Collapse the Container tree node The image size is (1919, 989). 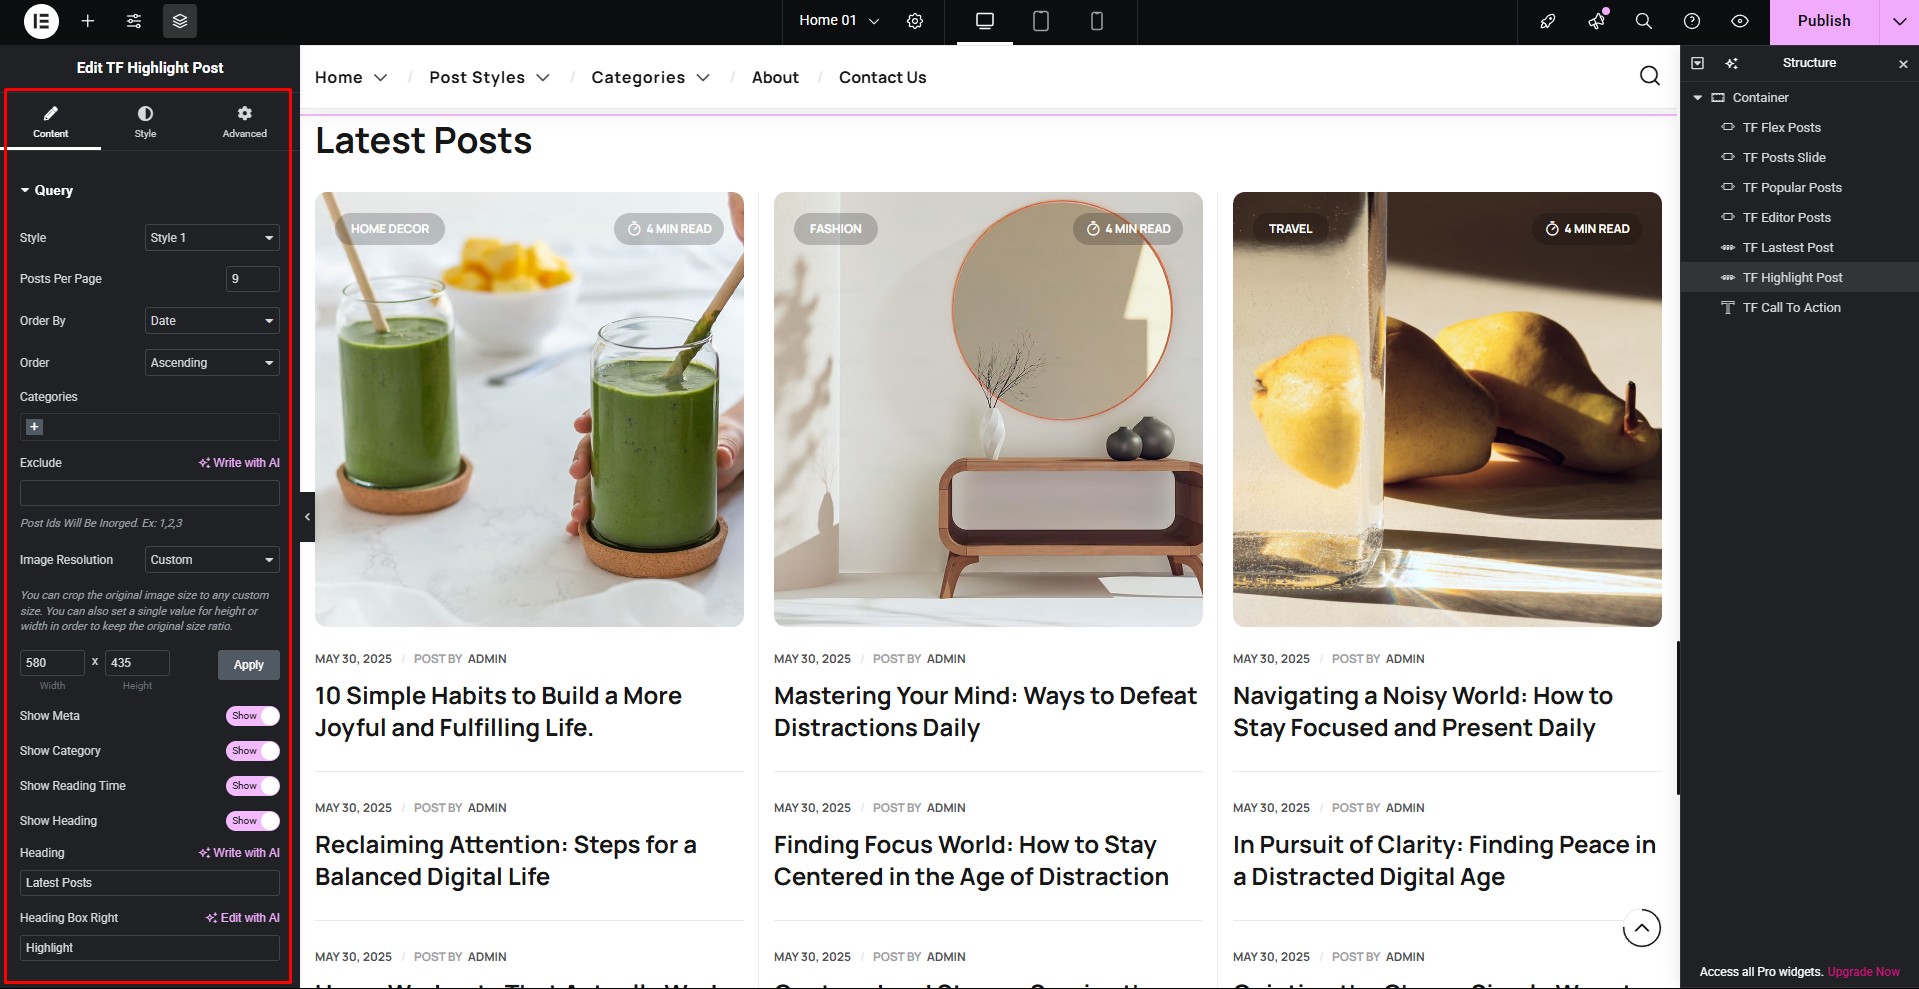1697,98
